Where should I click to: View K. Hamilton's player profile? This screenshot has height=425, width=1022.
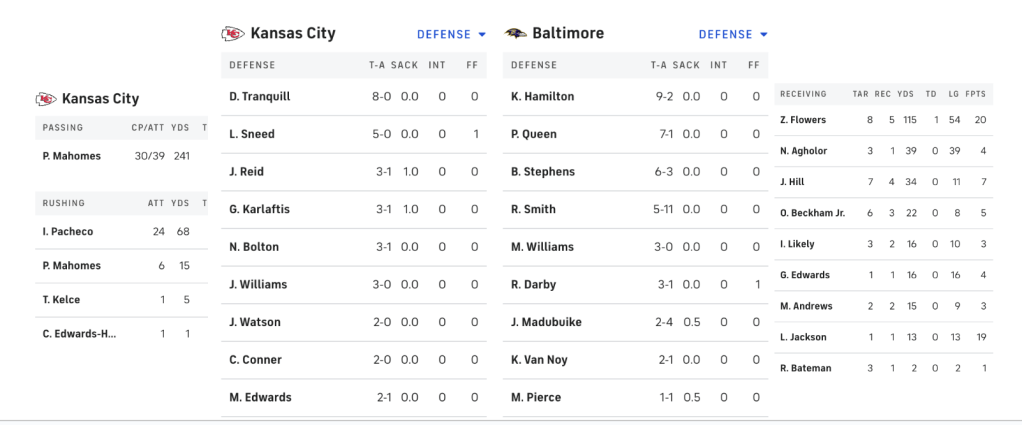click(542, 96)
